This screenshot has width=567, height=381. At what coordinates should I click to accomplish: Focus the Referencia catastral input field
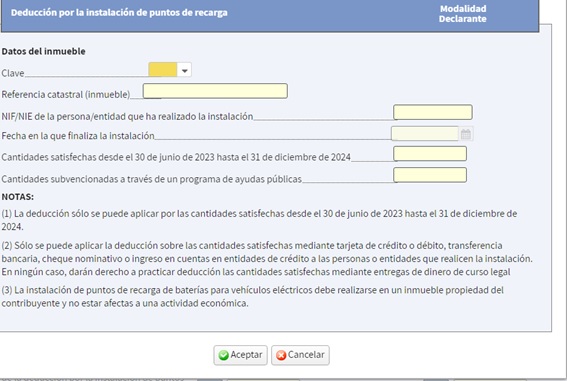click(215, 91)
